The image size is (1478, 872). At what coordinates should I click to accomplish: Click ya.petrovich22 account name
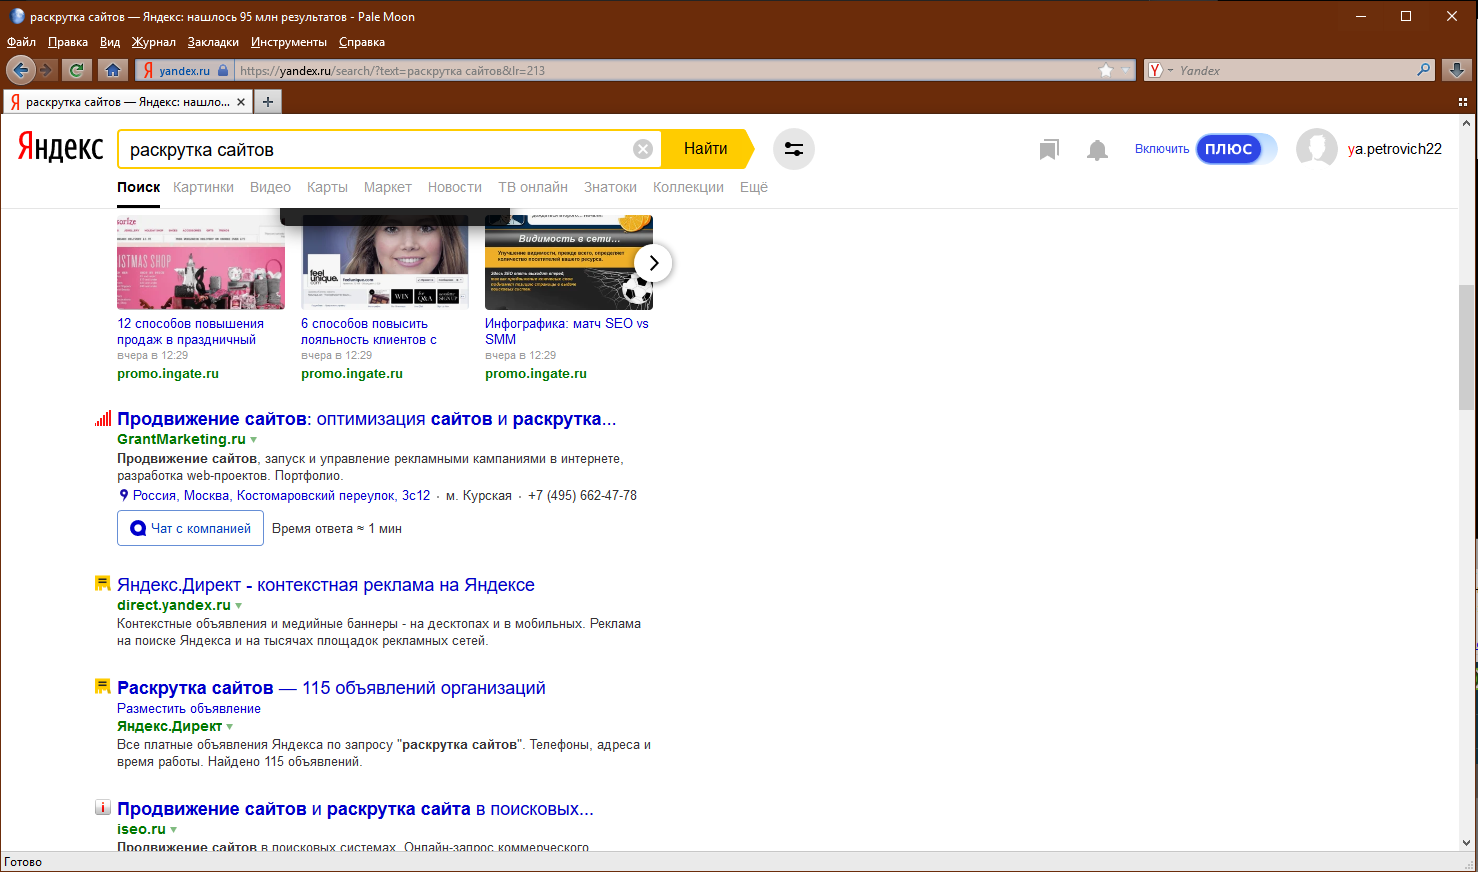tap(1395, 149)
